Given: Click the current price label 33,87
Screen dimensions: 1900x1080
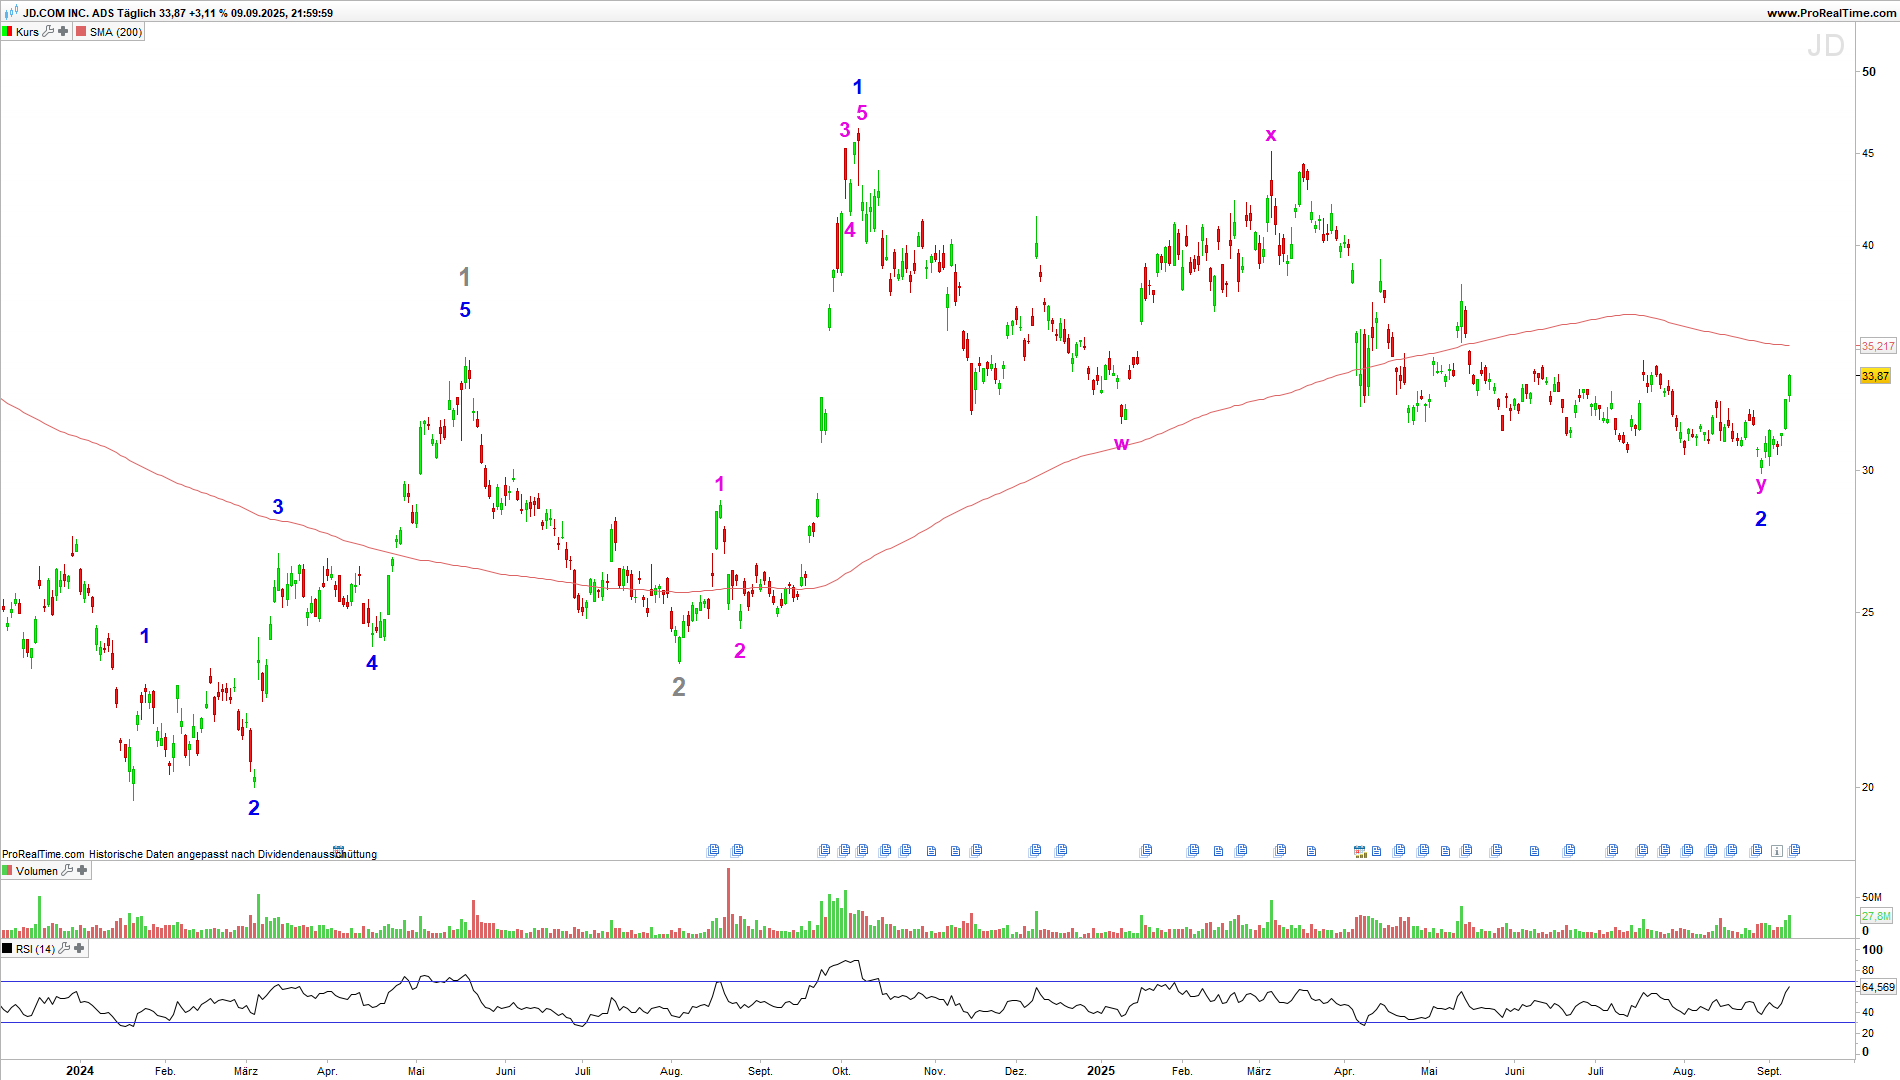Looking at the screenshot, I should click(x=1875, y=376).
